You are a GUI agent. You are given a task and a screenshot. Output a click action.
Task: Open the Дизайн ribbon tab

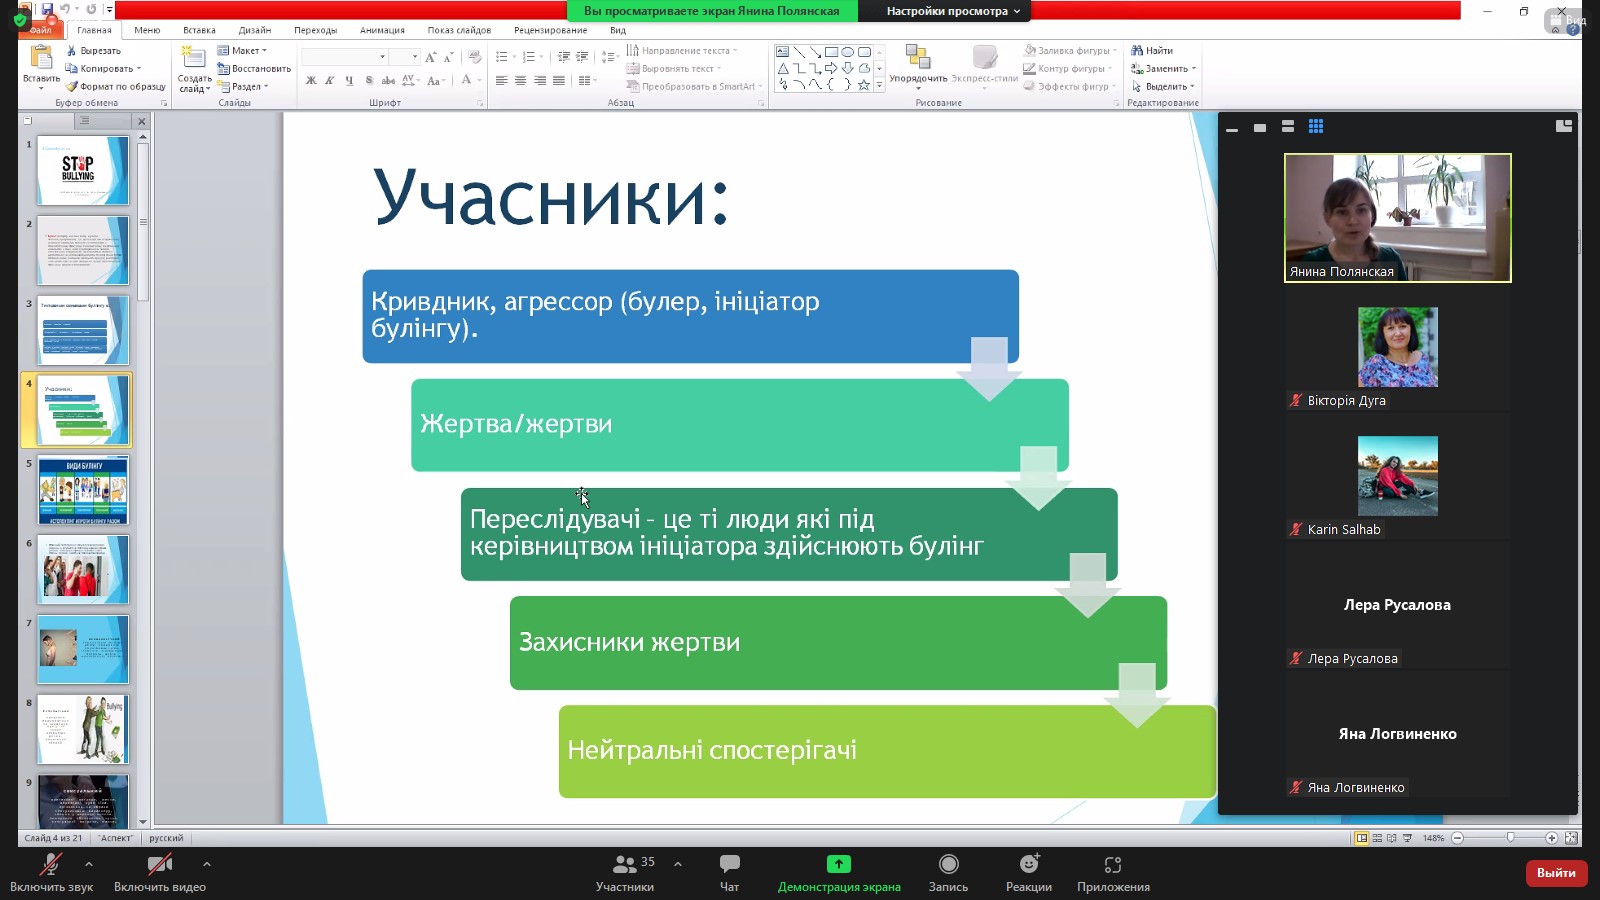point(255,30)
